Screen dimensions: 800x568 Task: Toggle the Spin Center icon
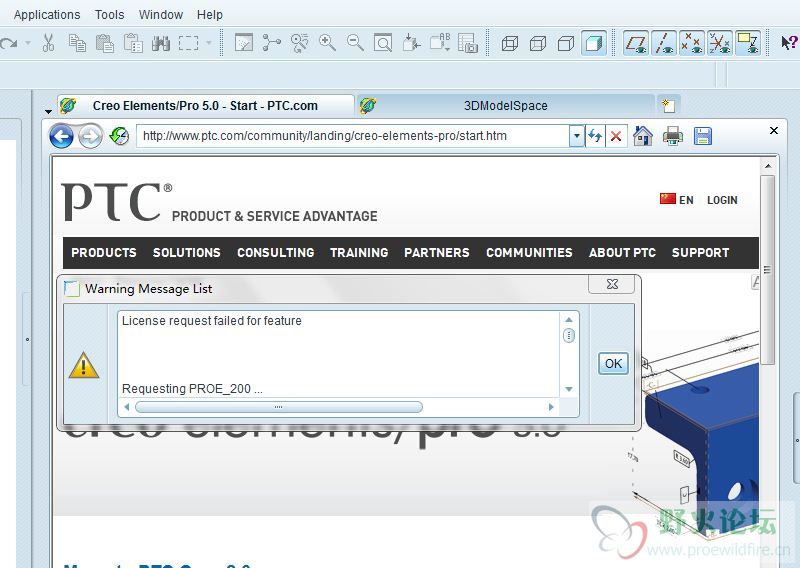click(x=271, y=43)
